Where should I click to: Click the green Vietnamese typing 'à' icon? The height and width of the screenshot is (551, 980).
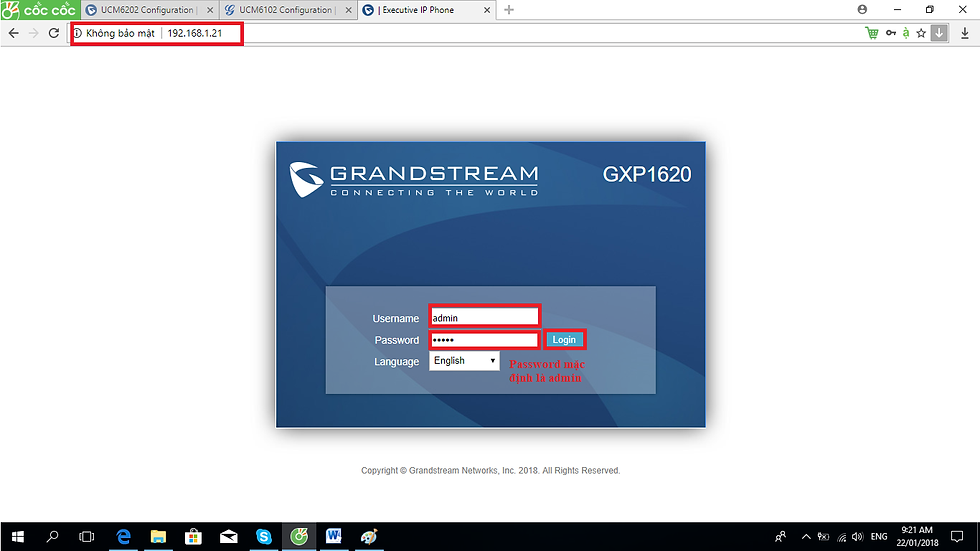tap(906, 33)
